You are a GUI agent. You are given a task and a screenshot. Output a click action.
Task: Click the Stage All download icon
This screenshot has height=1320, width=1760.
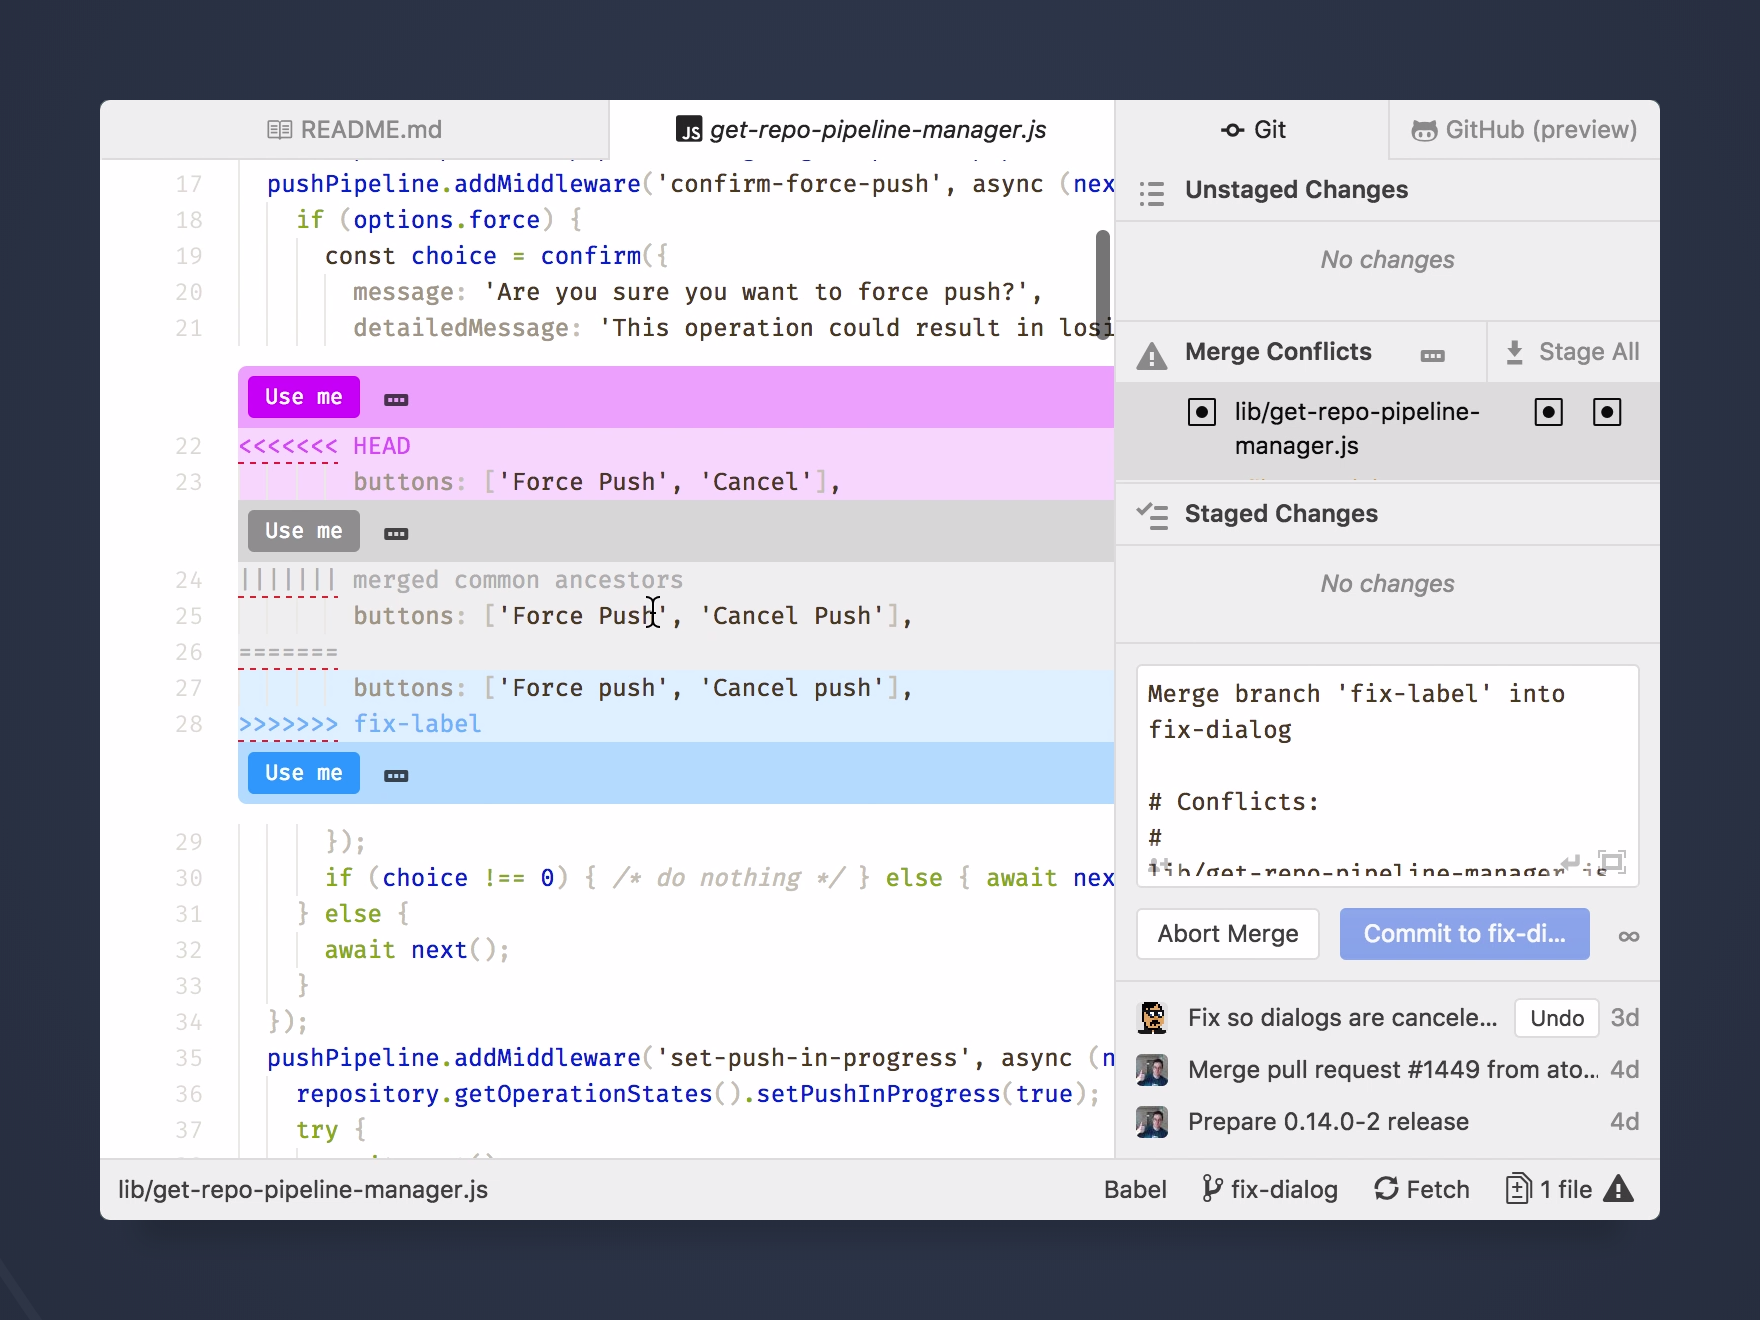pos(1514,352)
